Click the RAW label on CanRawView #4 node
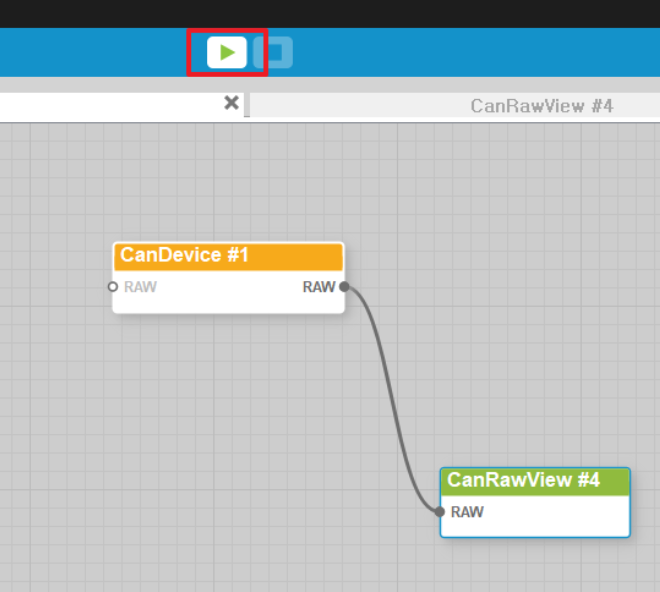The image size is (660, 592). click(467, 512)
